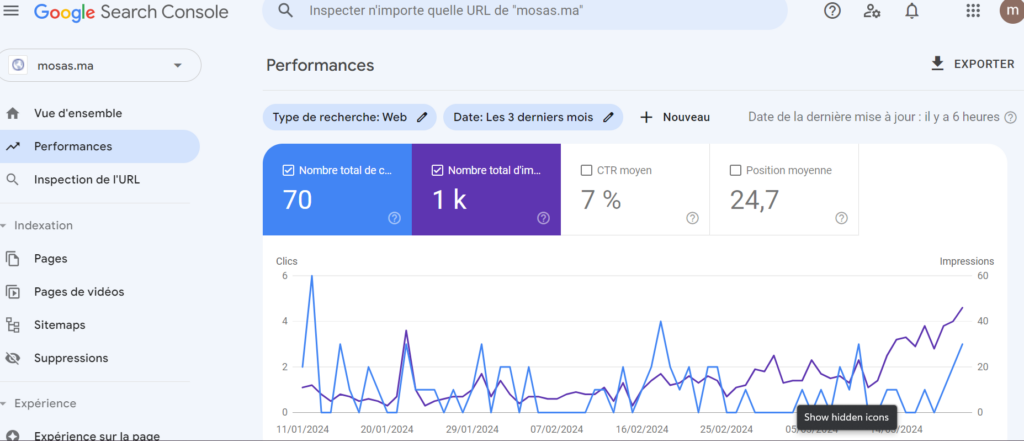
Task: Click help icon beside last update date
Action: click(x=1012, y=117)
